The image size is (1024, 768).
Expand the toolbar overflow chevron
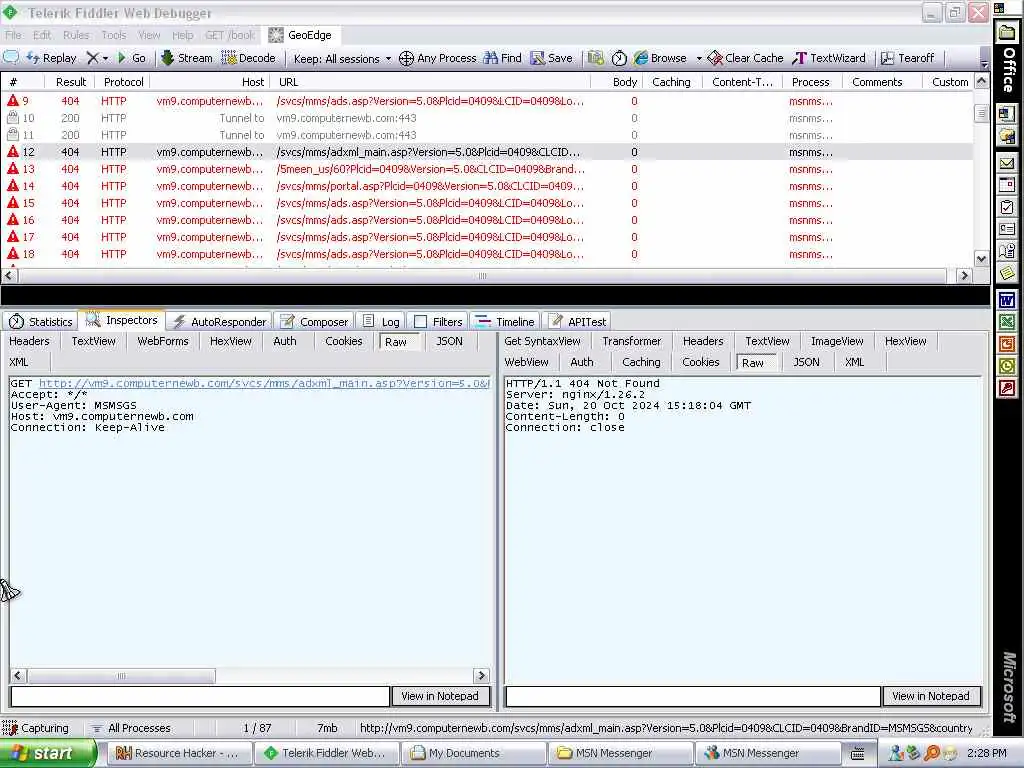(984, 64)
